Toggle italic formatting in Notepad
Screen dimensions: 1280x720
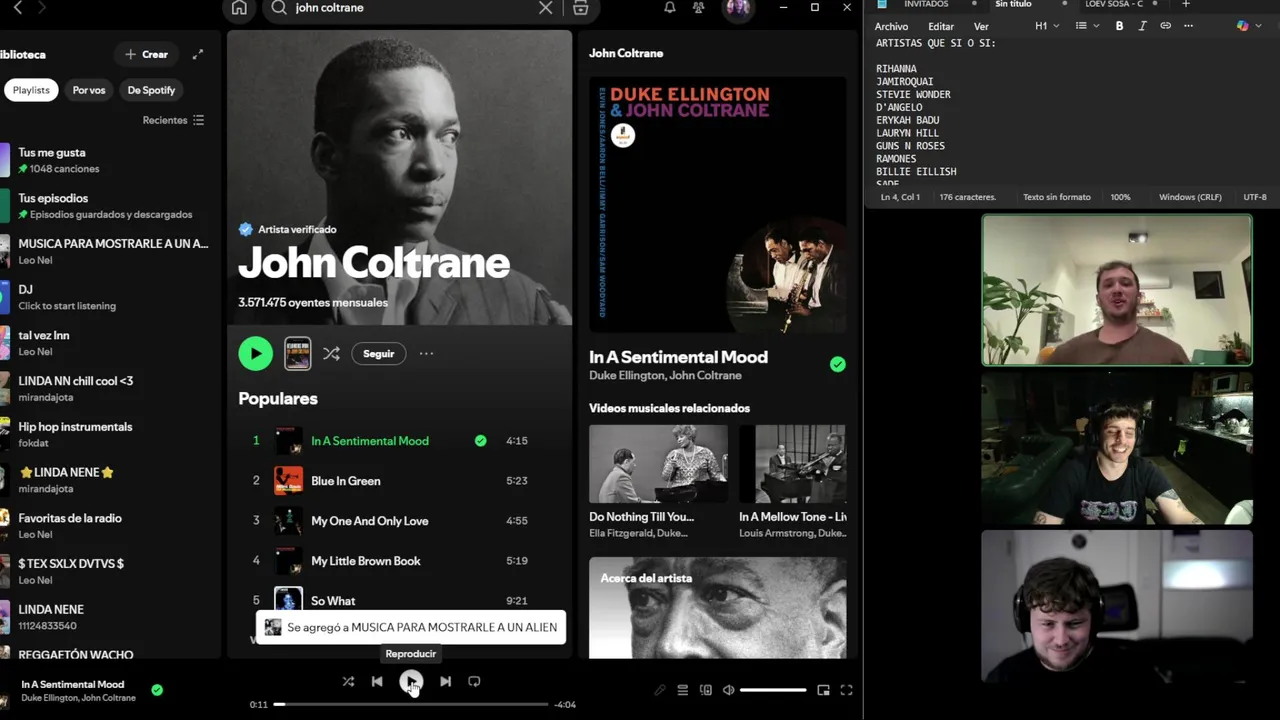(x=1143, y=26)
